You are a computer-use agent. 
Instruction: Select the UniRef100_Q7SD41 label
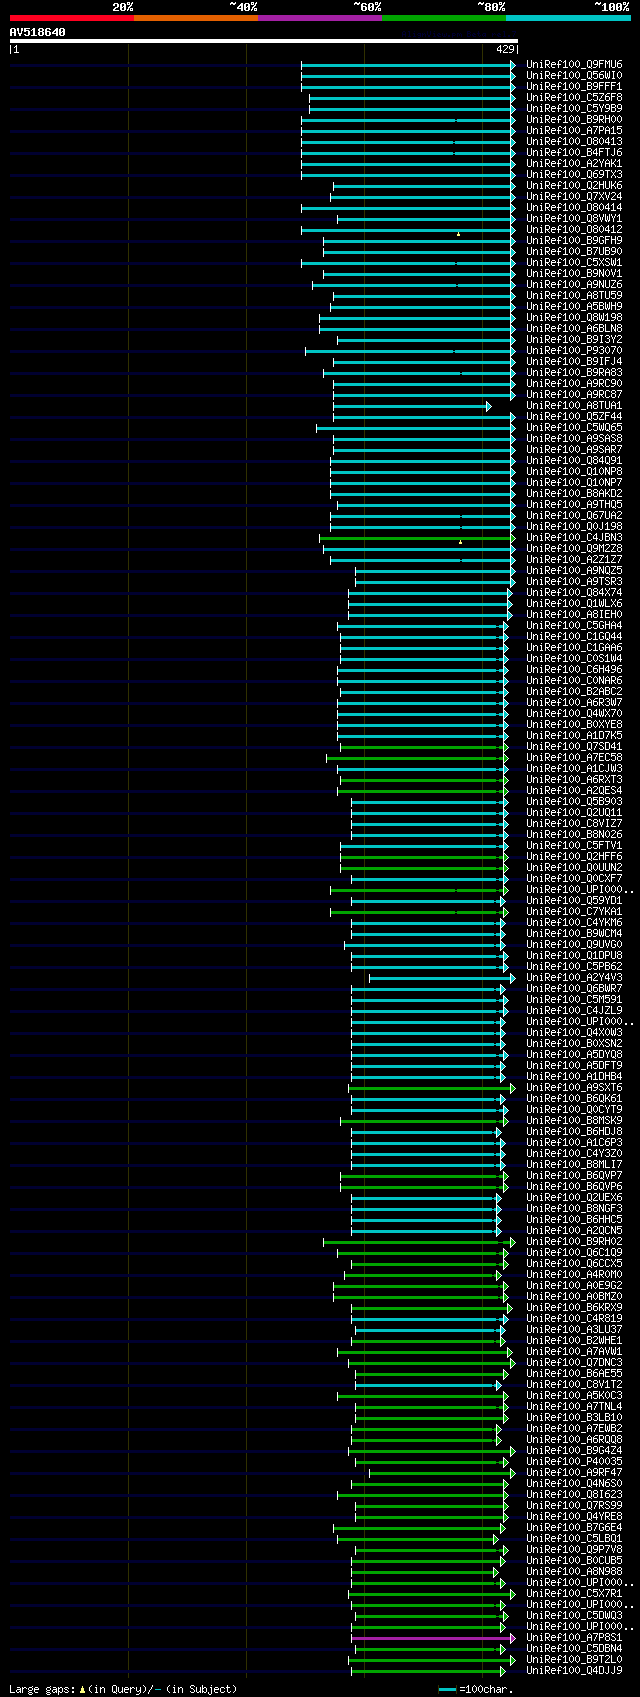(574, 747)
